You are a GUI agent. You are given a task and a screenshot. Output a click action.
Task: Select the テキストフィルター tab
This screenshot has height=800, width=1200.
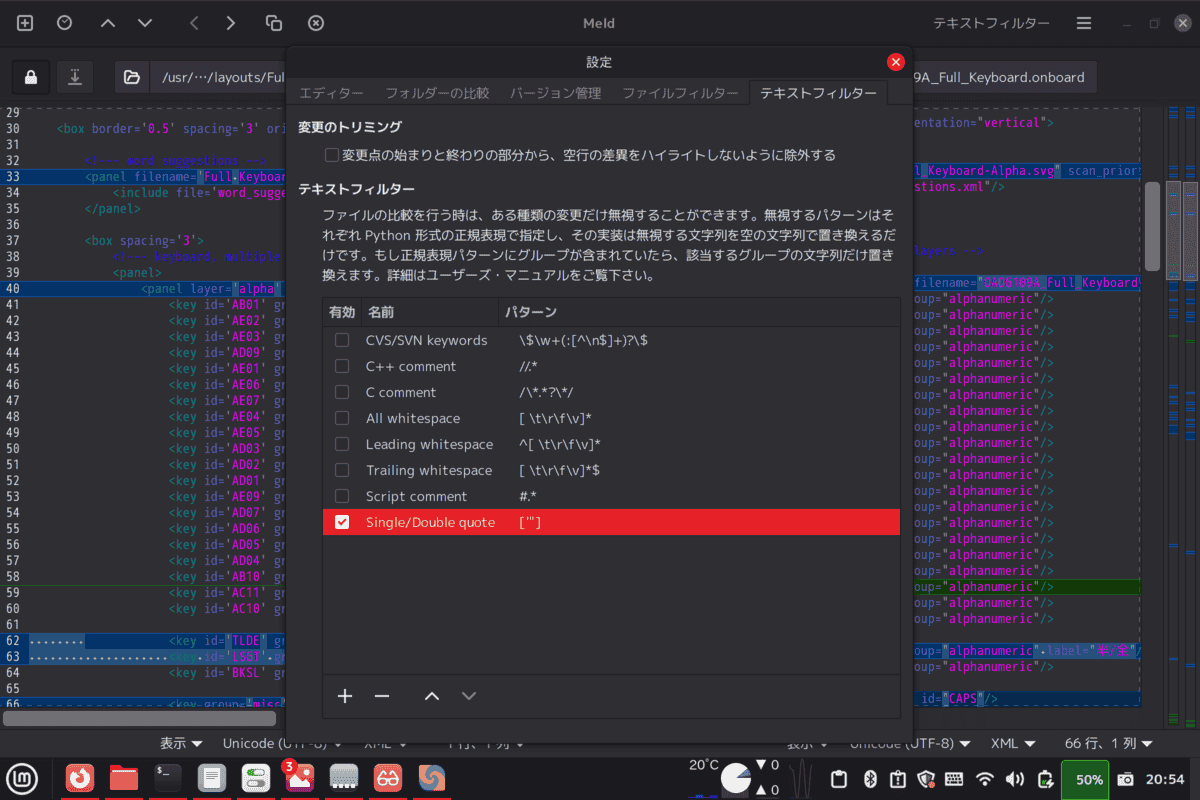(818, 93)
